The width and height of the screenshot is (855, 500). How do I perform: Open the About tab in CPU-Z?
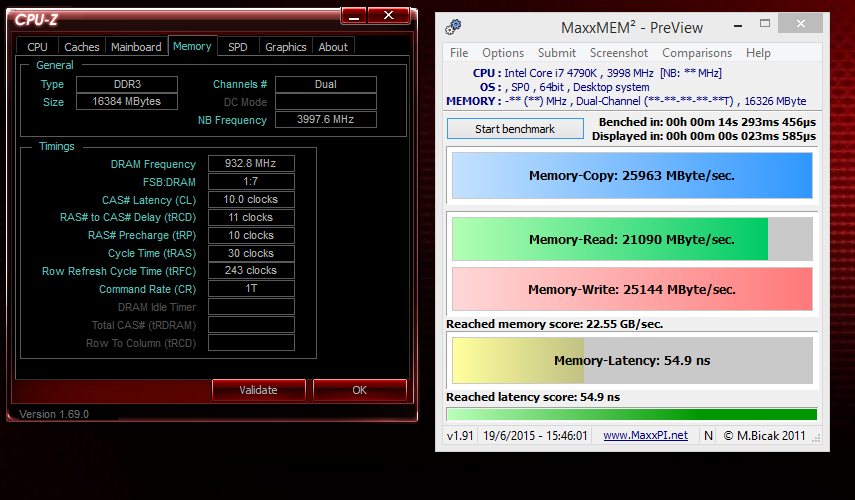pos(333,47)
